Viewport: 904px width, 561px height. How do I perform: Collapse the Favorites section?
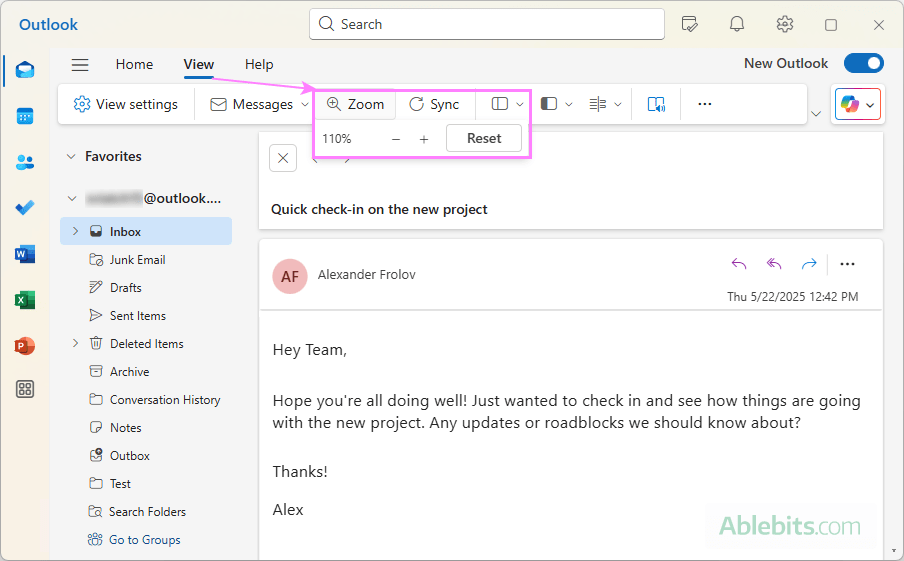tap(71, 156)
